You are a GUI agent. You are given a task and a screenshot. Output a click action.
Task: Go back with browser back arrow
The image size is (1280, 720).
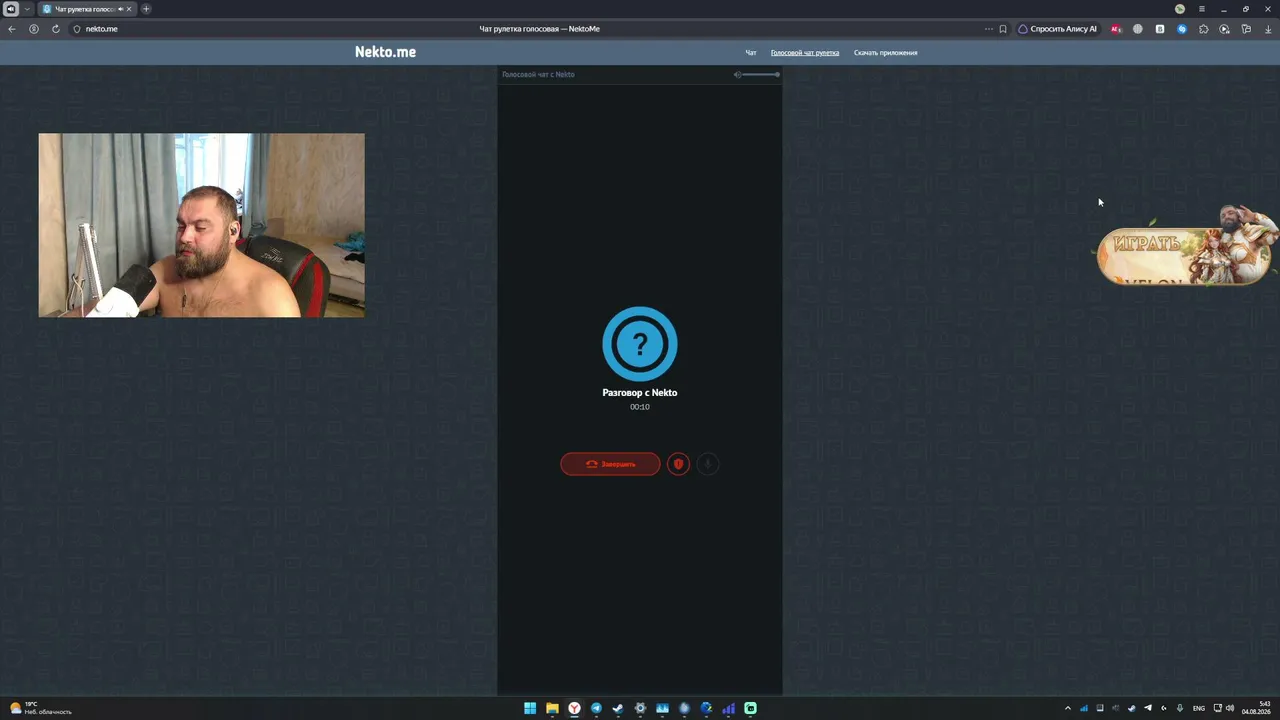click(12, 29)
